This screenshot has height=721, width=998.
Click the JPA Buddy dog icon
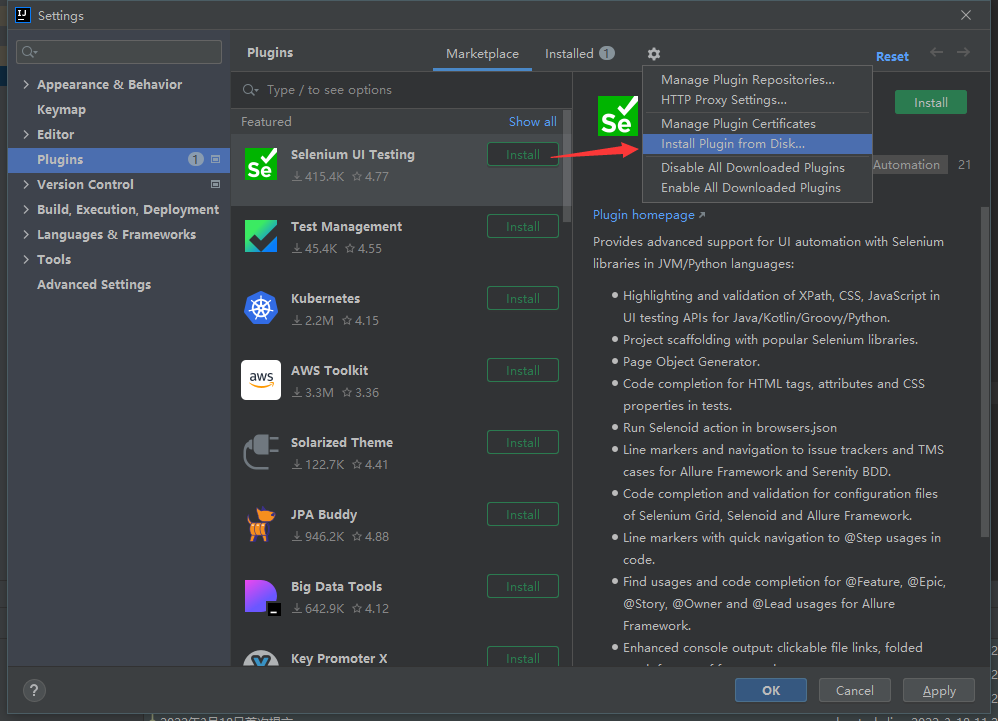click(x=261, y=524)
